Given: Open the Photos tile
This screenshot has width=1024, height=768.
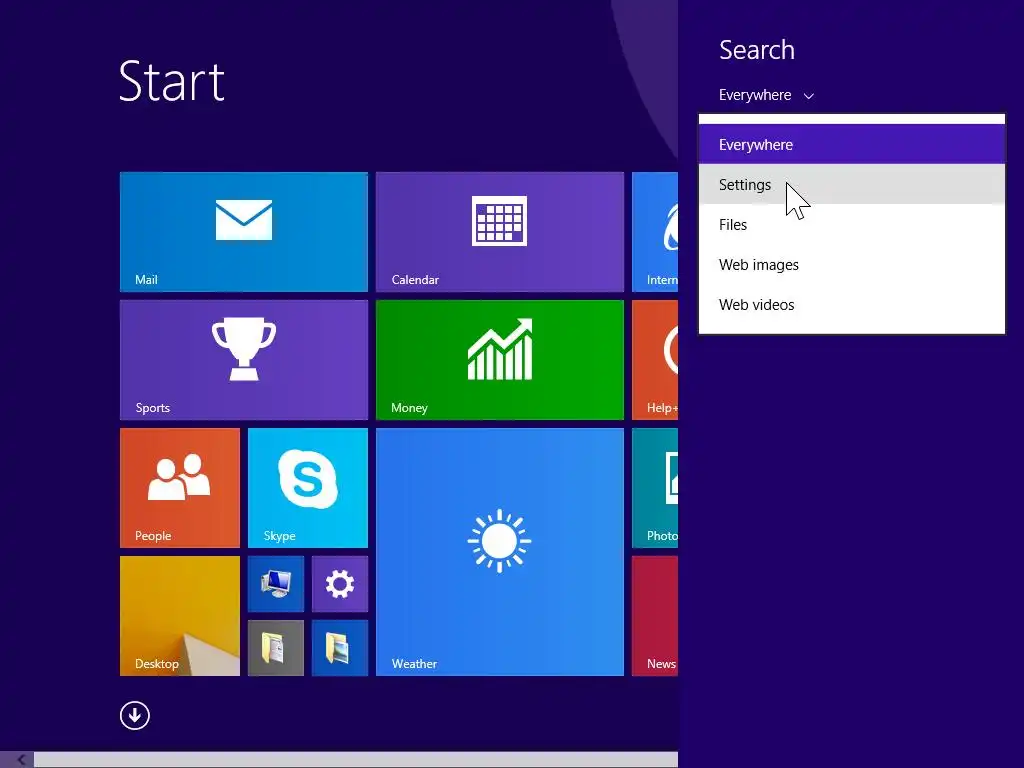Looking at the screenshot, I should [x=655, y=488].
